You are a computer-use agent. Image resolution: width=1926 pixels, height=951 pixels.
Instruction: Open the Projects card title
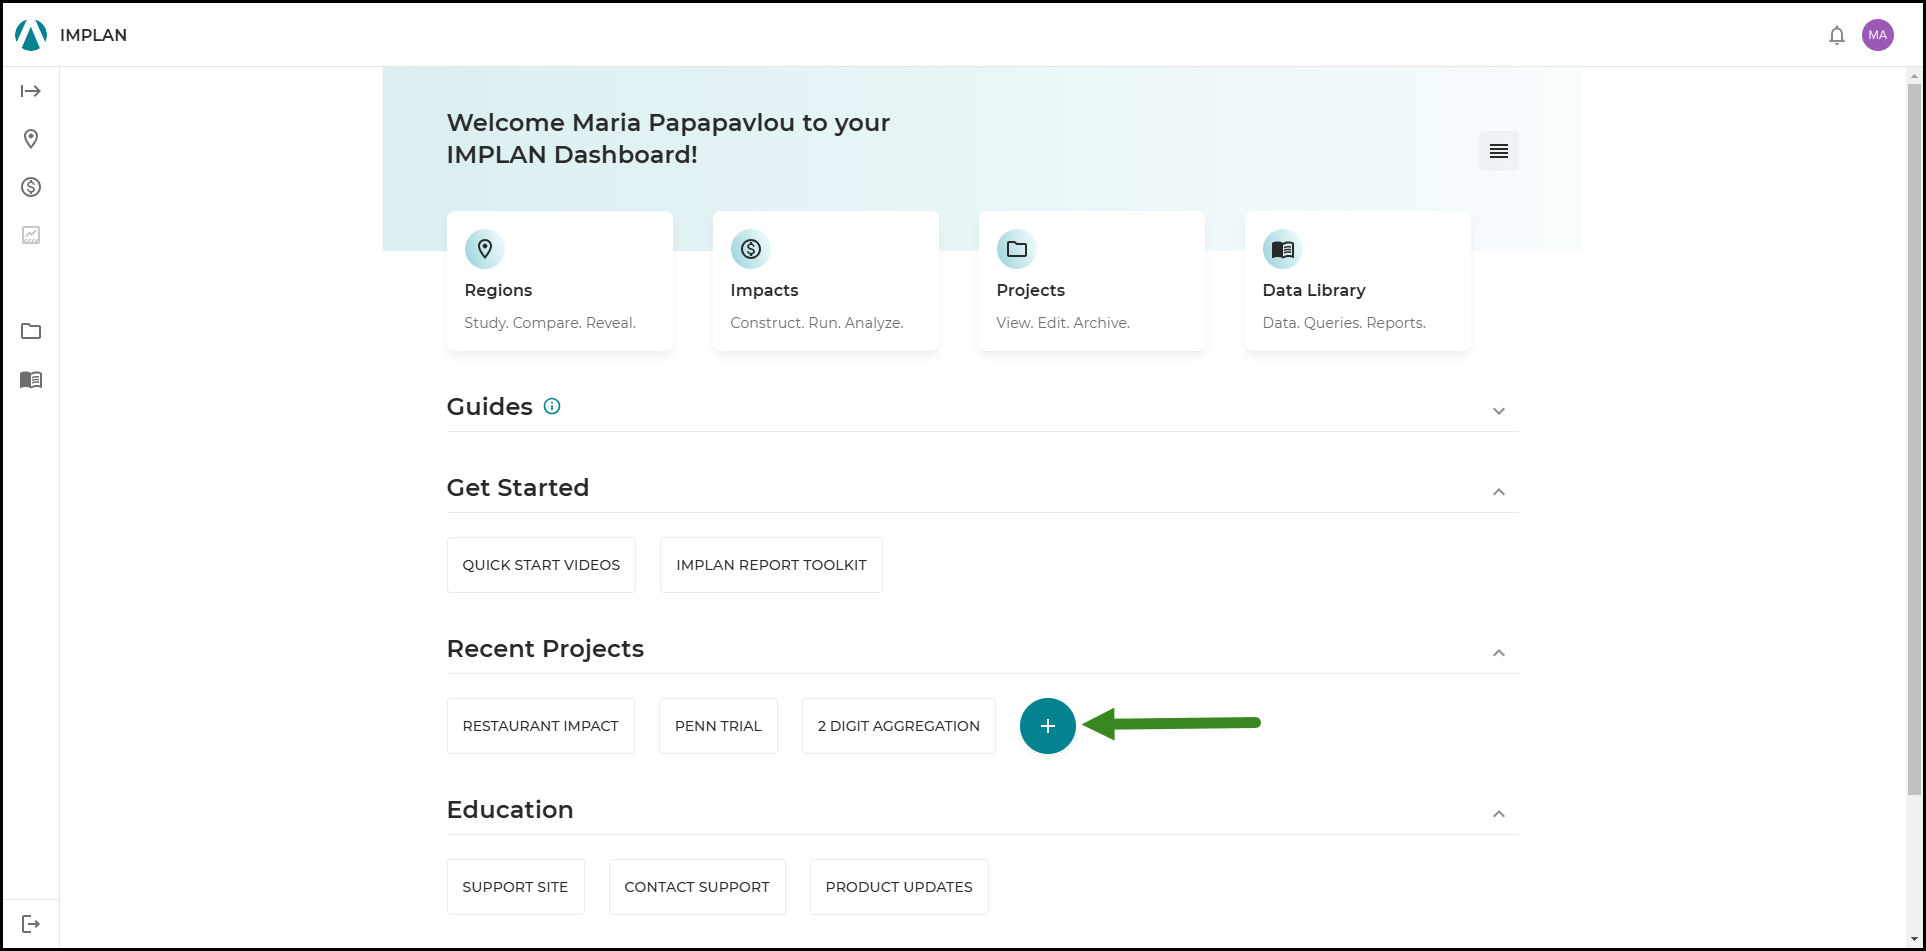click(1030, 290)
